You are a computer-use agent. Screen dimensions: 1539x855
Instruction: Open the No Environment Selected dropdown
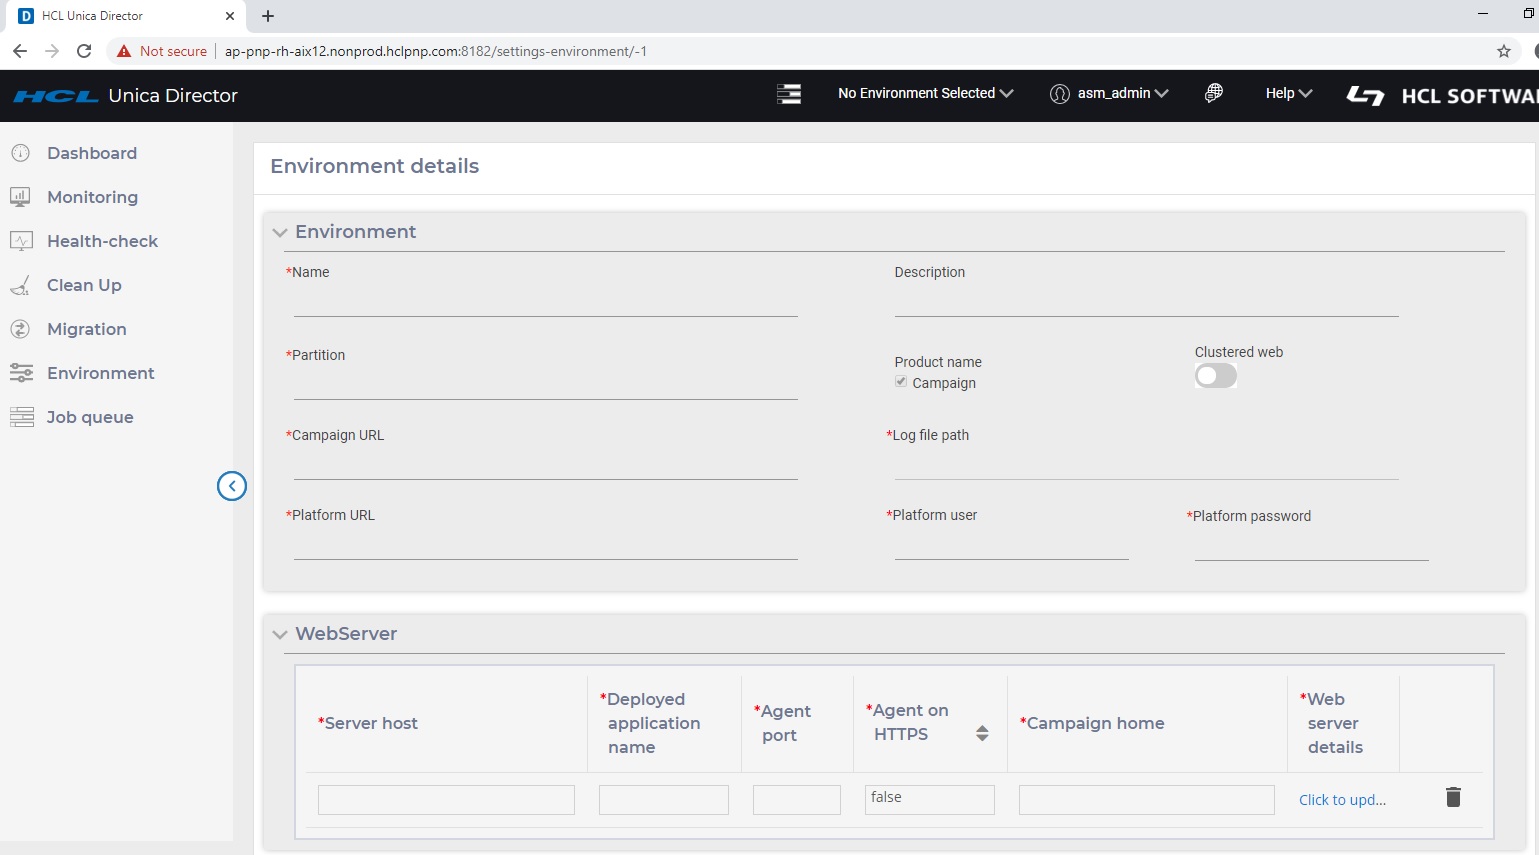925,93
